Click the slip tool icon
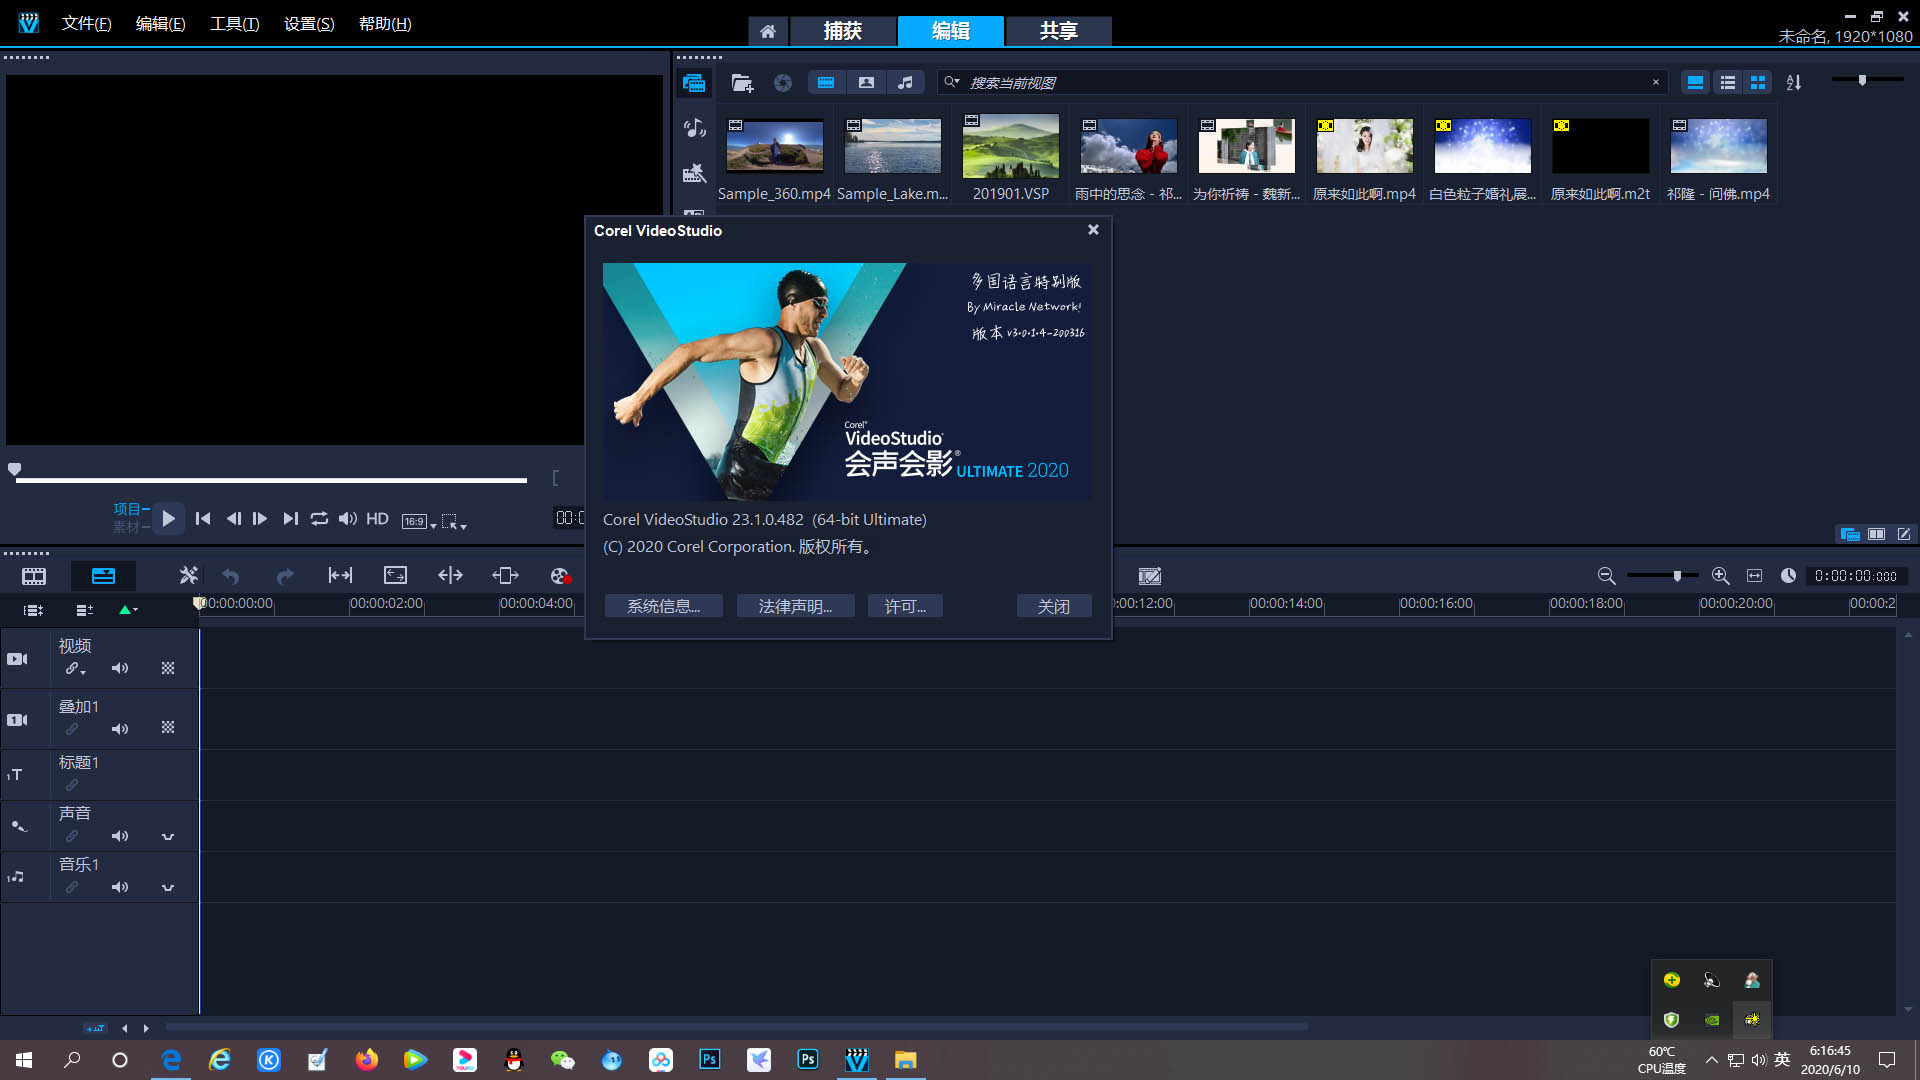 tap(340, 575)
